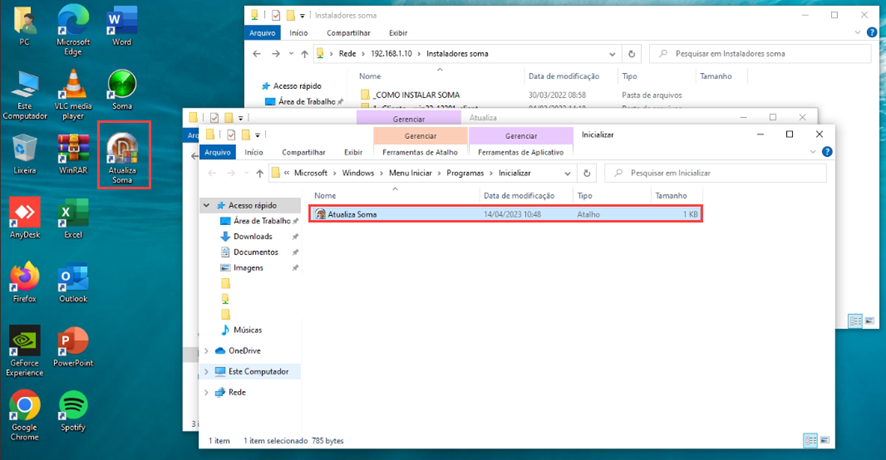Open the Exibir tab in the Inicializar window
This screenshot has width=886, height=460.
tap(353, 152)
